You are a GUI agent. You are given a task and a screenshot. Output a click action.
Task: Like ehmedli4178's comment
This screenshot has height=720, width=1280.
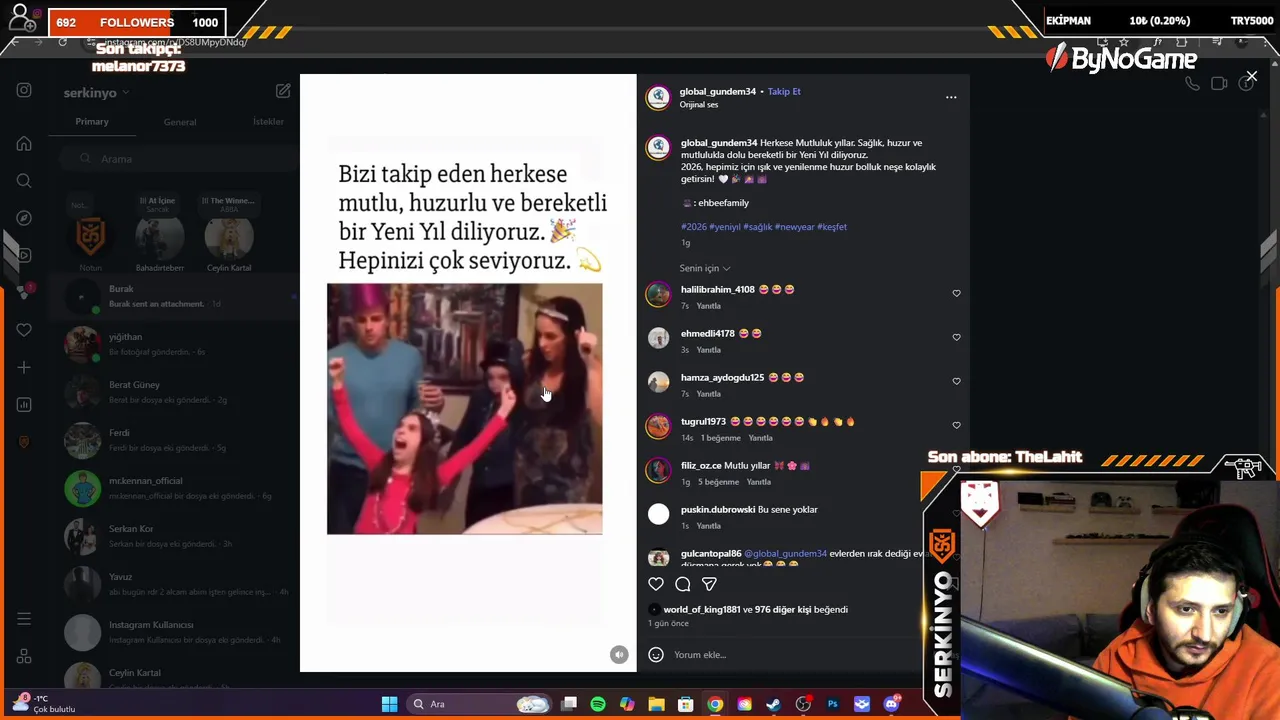click(956, 337)
